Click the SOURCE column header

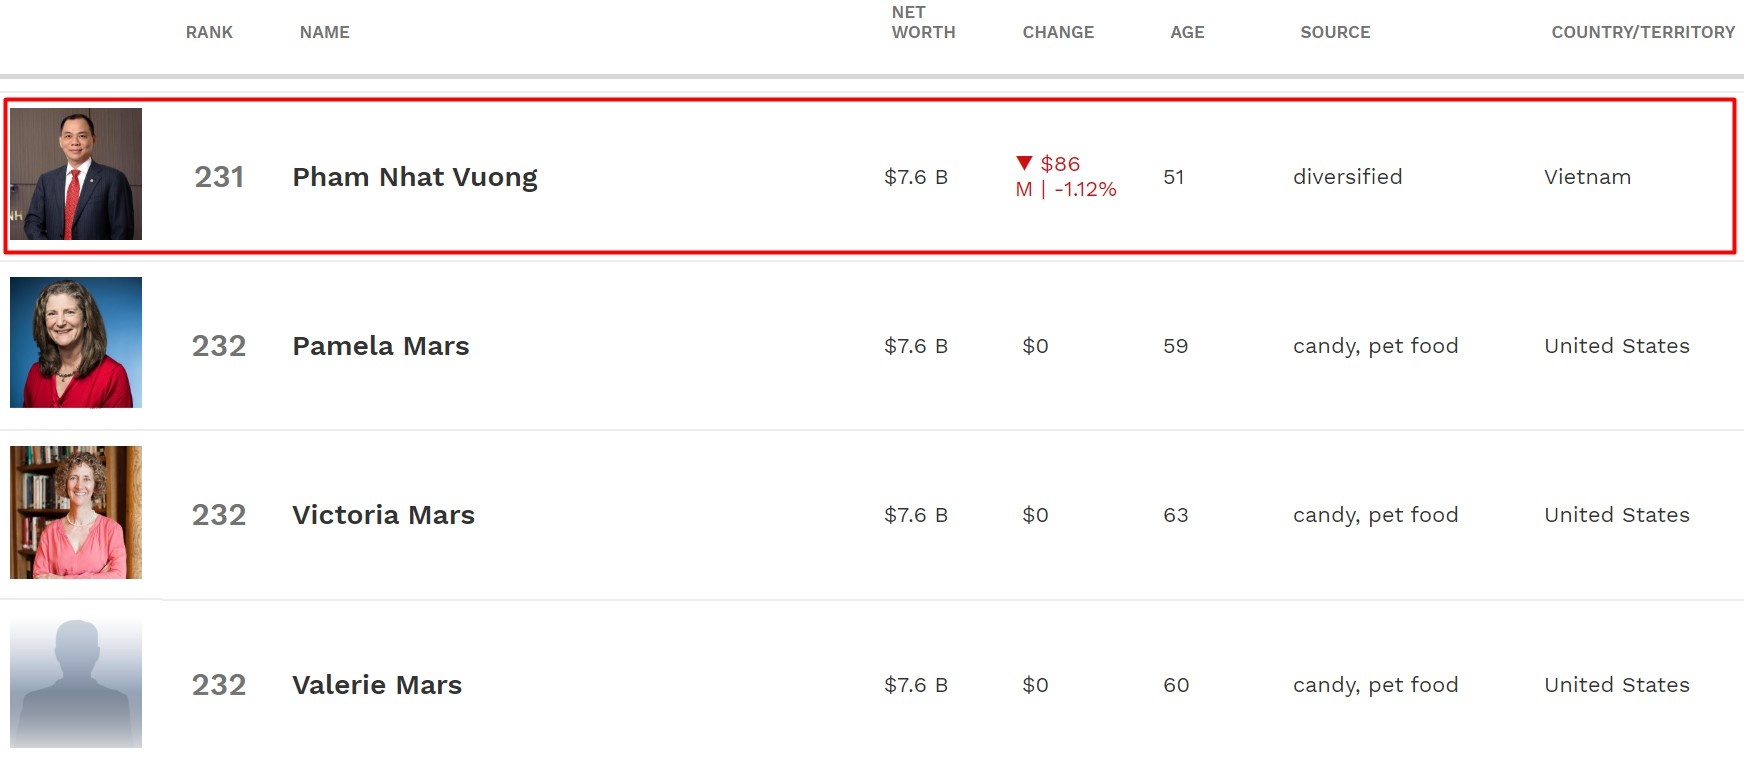click(1335, 32)
